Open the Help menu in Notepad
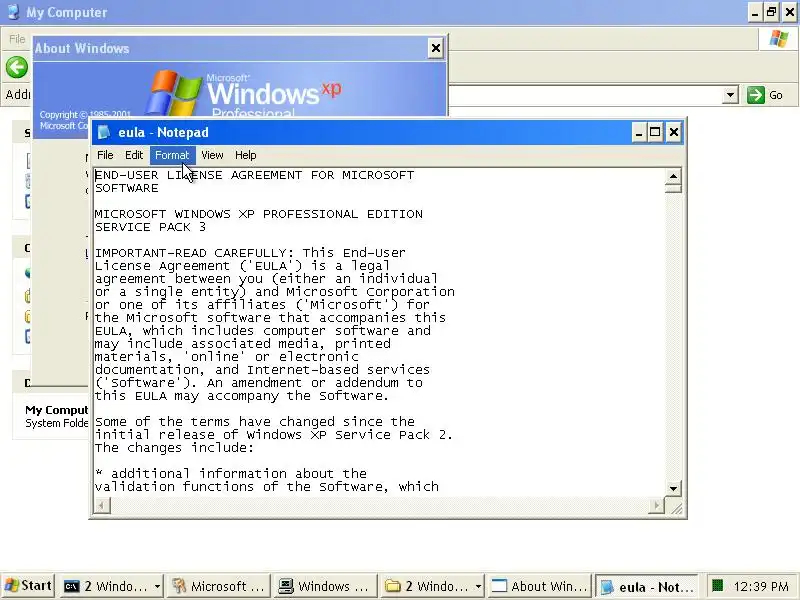This screenshot has height=600, width=800. [x=245, y=155]
